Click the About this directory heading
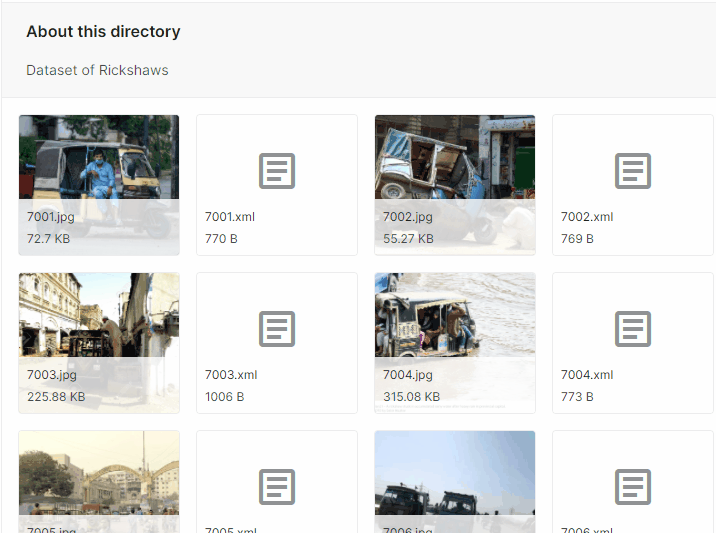This screenshot has height=533, width=716. pyautogui.click(x=103, y=32)
